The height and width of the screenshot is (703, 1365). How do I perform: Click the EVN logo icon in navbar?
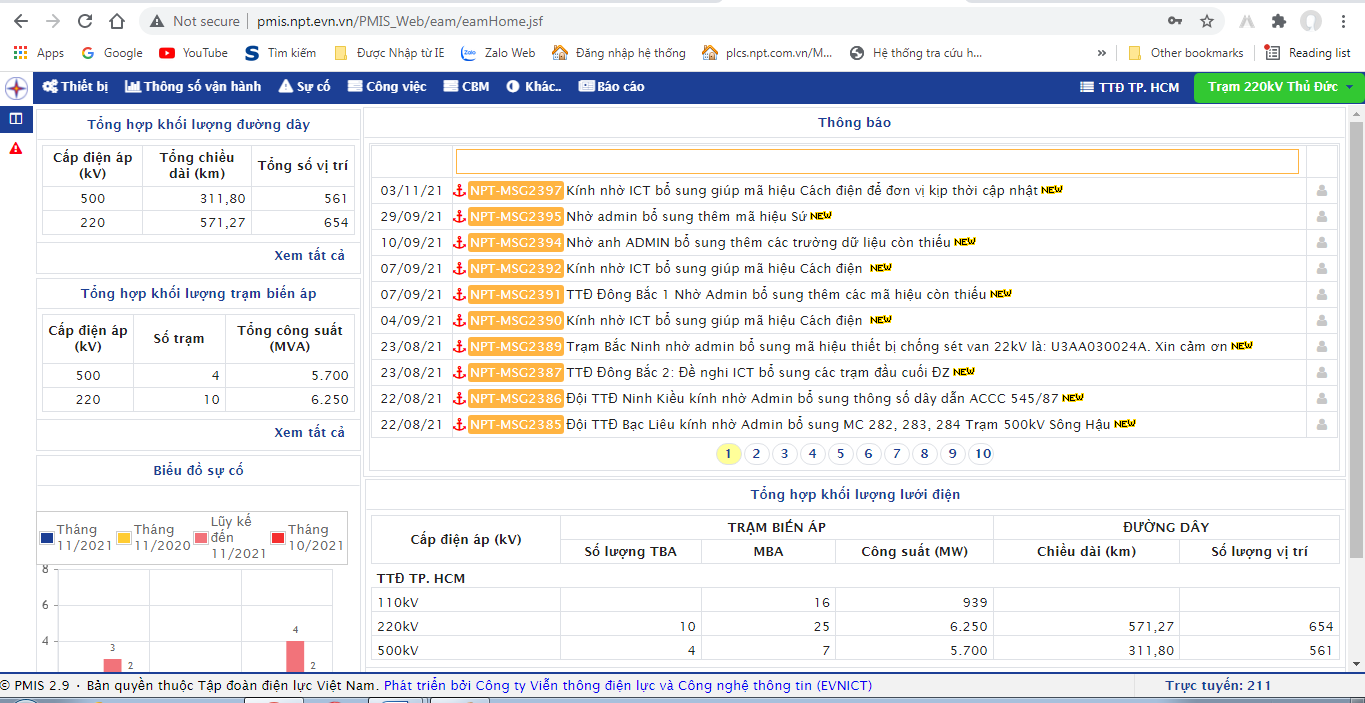click(16, 88)
